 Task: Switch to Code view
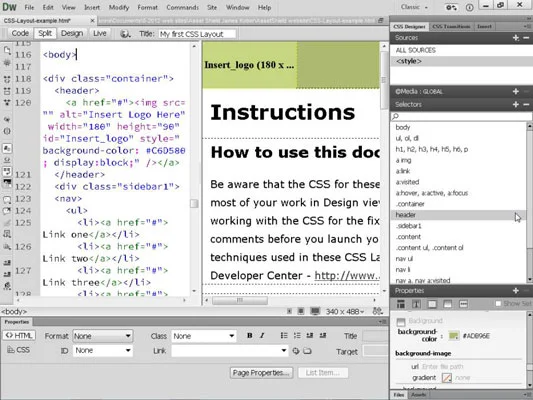tap(20, 33)
